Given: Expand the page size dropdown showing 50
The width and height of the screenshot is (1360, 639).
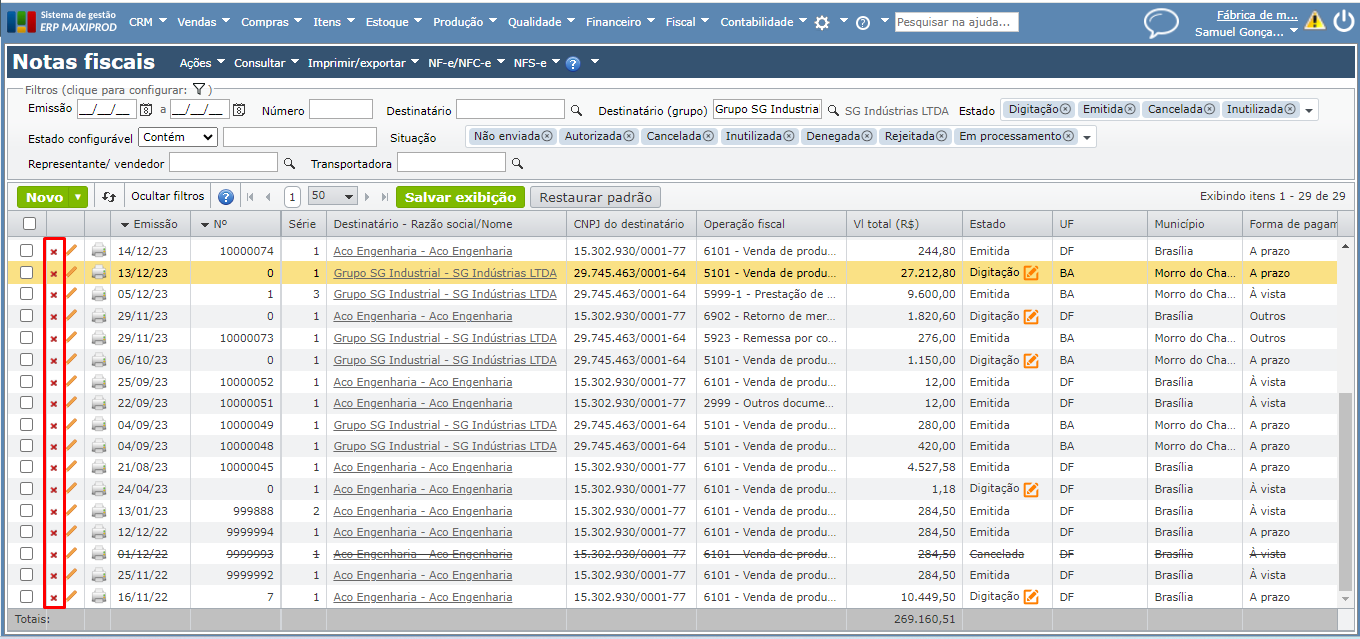Looking at the screenshot, I should pyautogui.click(x=333, y=197).
